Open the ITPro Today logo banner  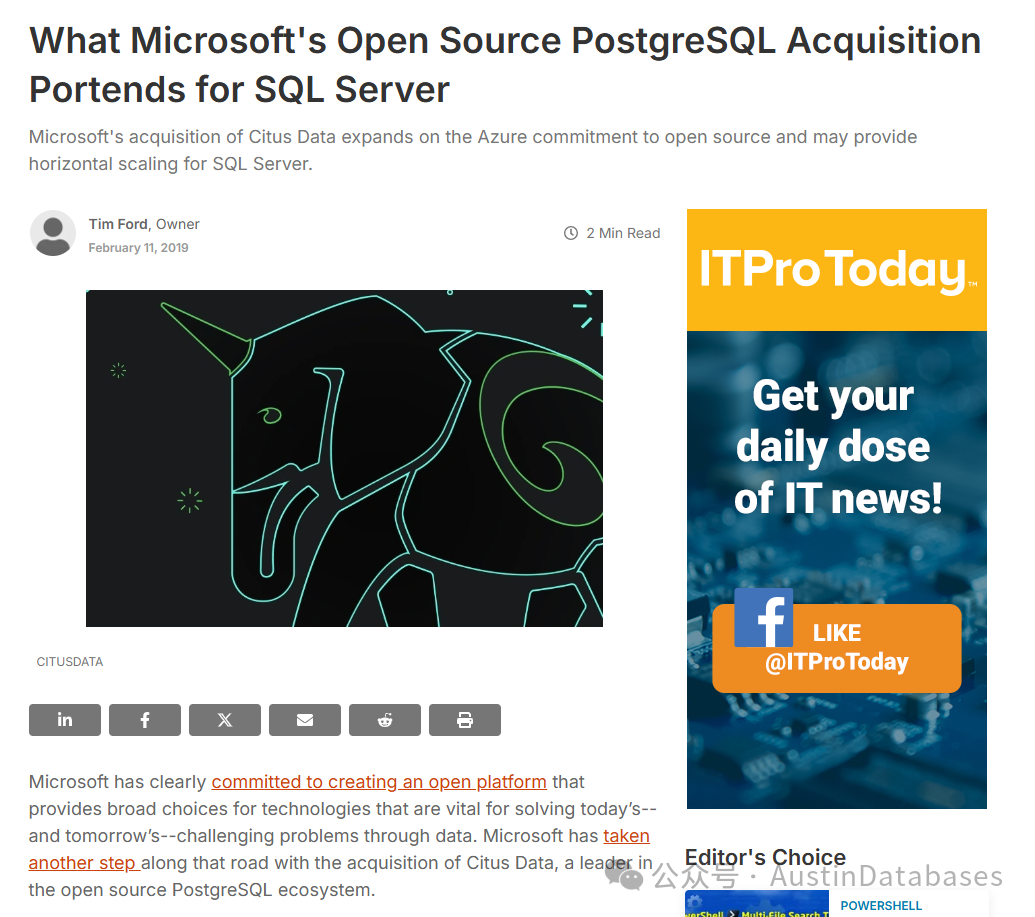click(x=836, y=270)
